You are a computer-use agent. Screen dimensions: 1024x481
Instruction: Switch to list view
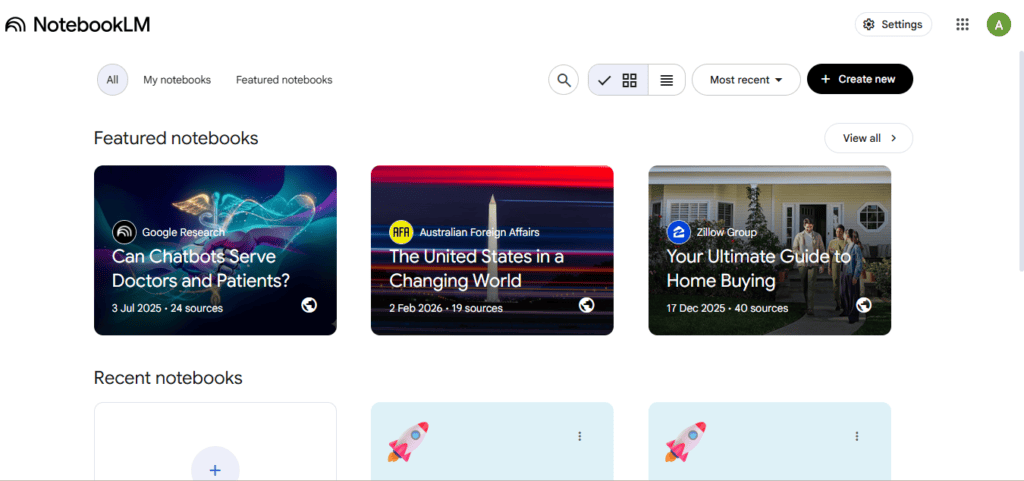[667, 80]
